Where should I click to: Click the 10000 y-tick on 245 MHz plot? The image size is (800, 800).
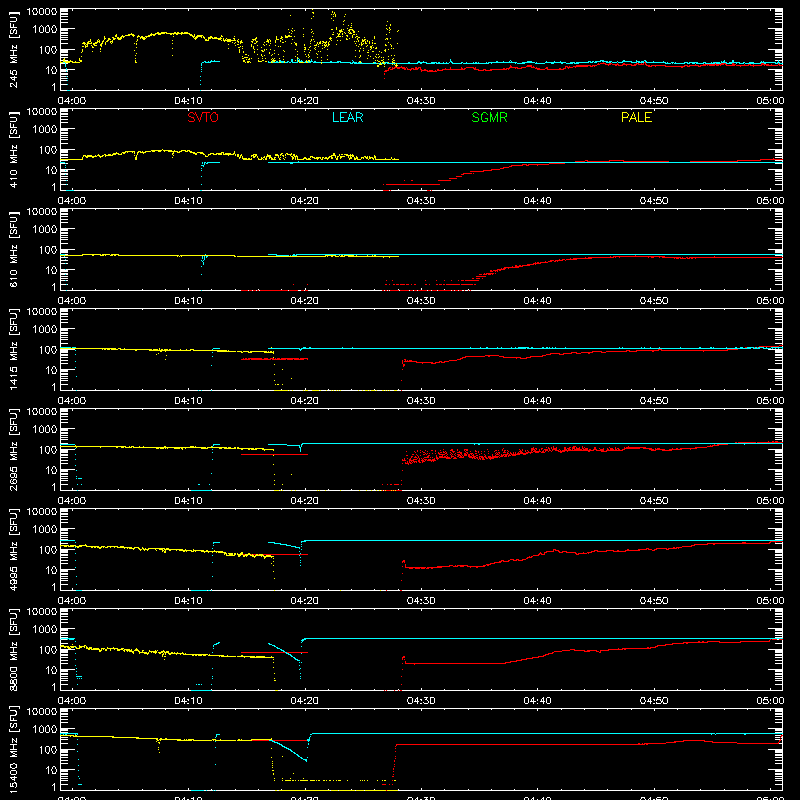coord(42,12)
